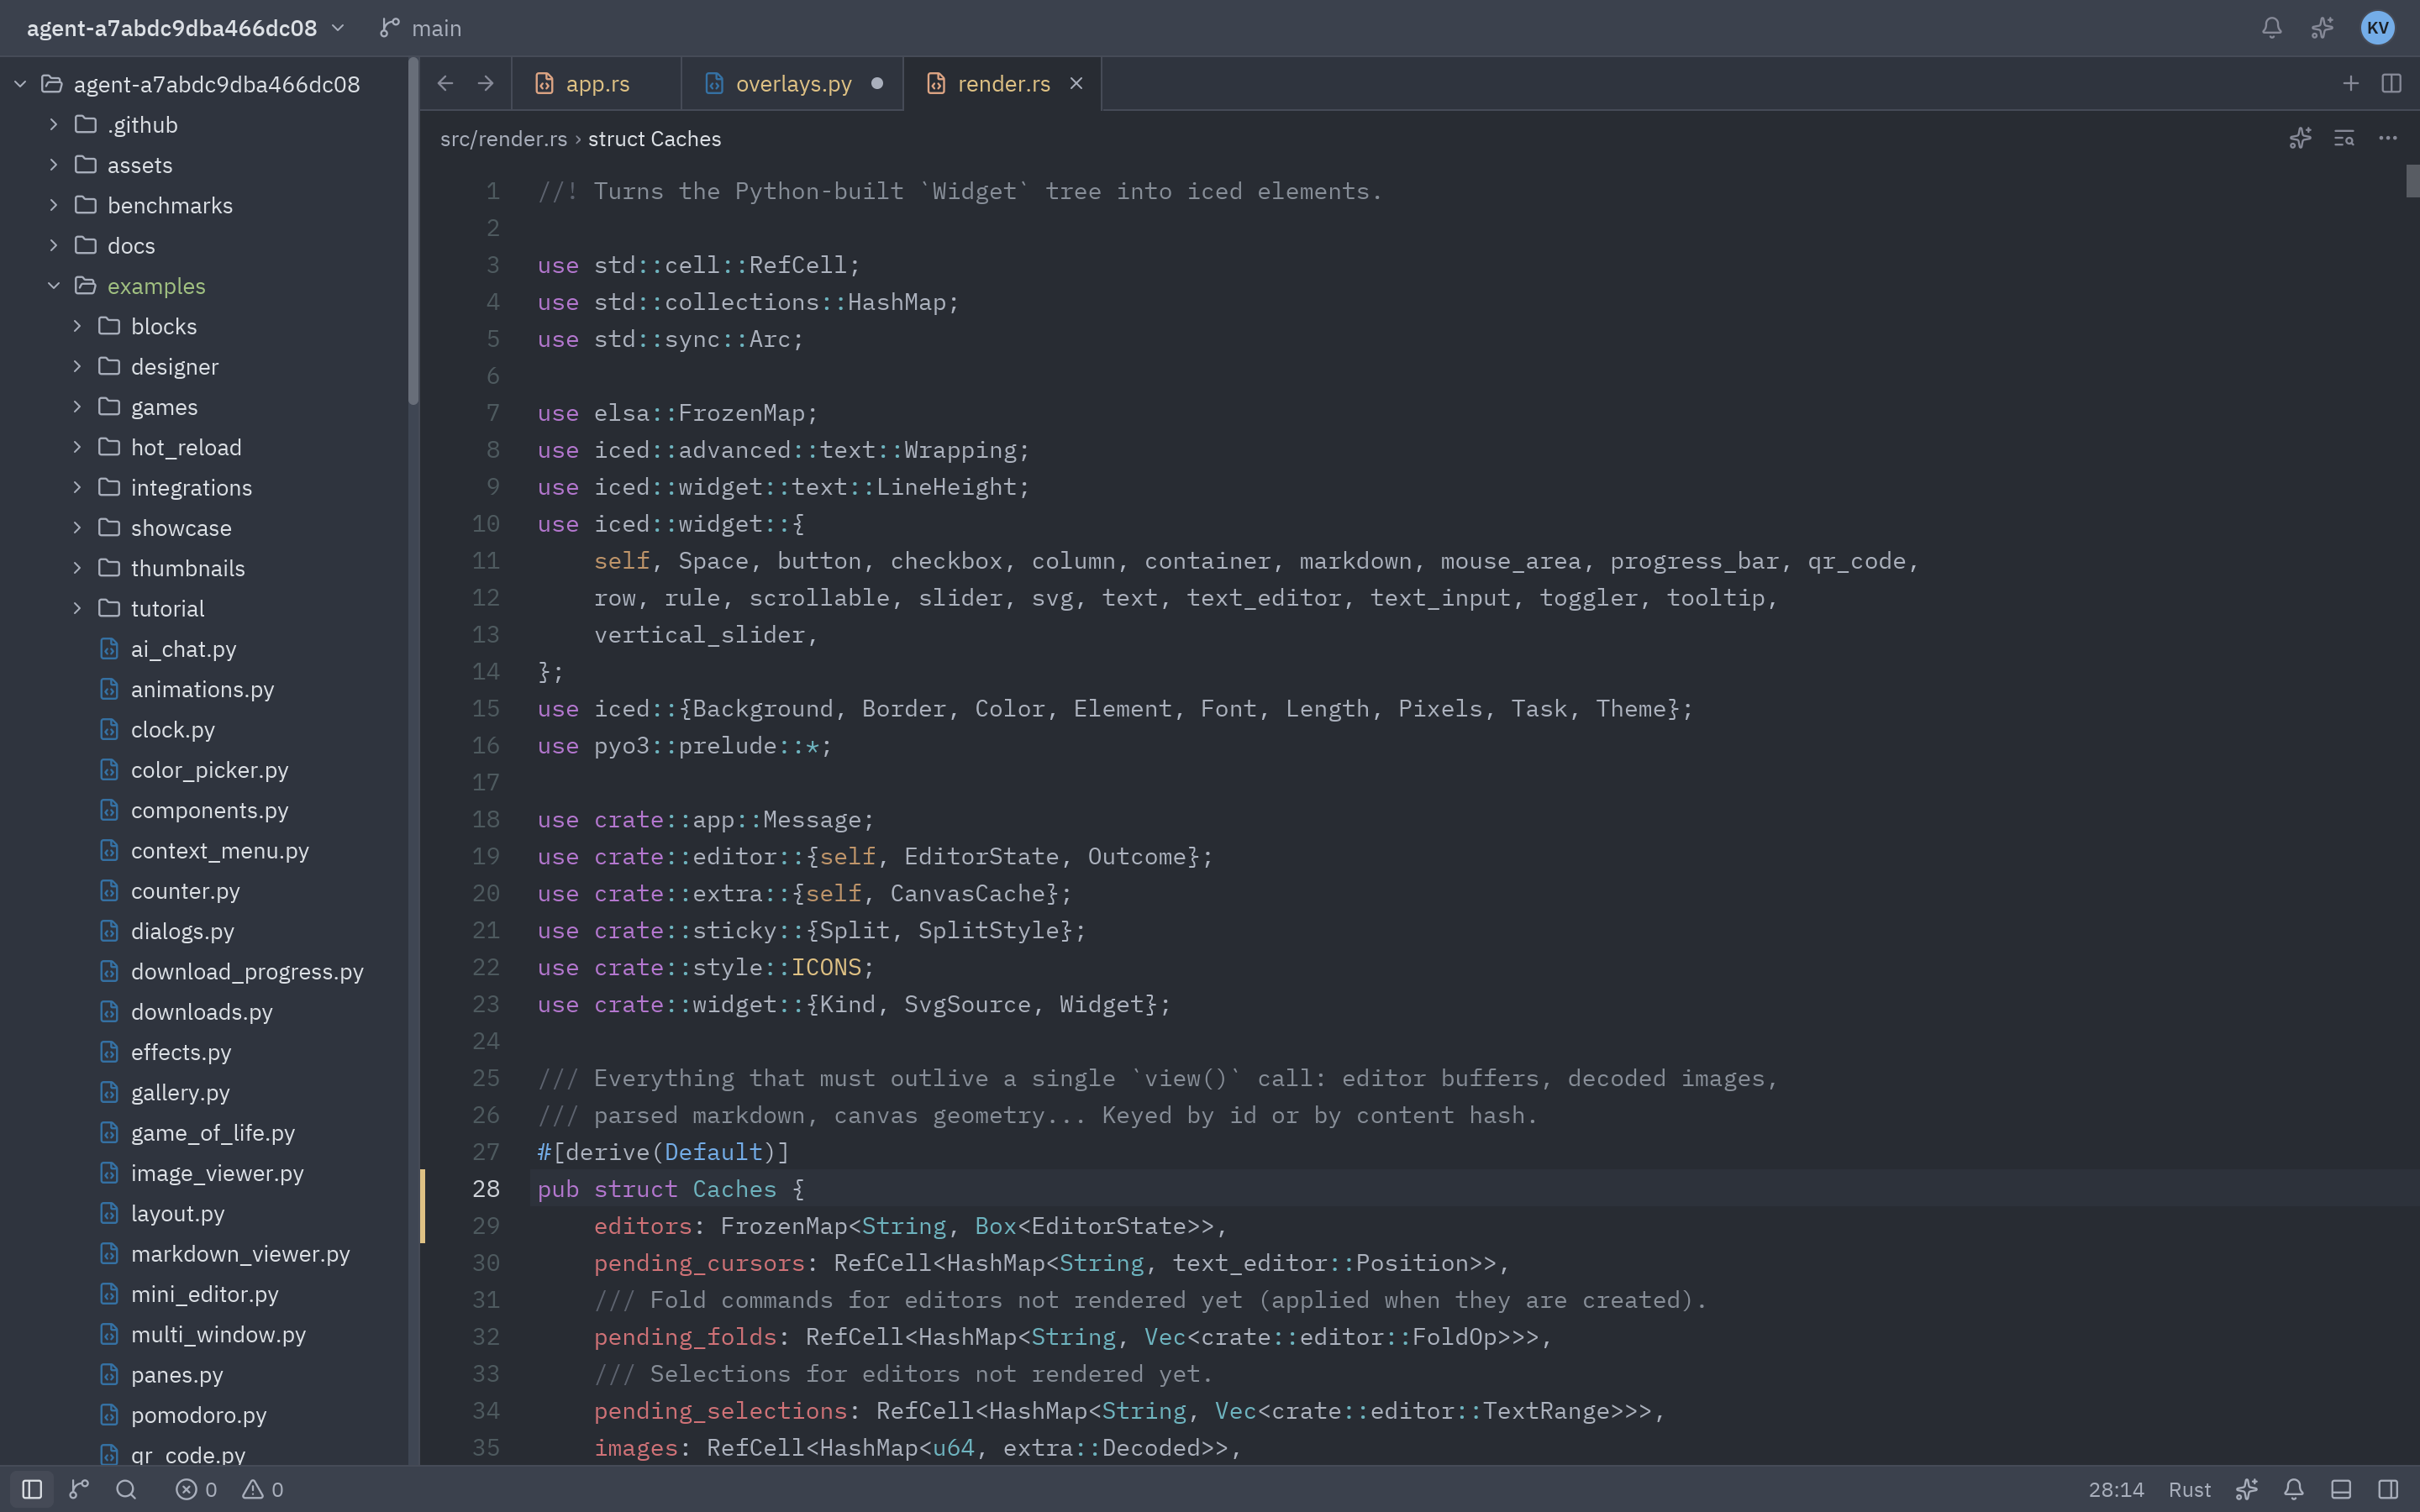Open project search magnifier in status bar

pos(126,1489)
